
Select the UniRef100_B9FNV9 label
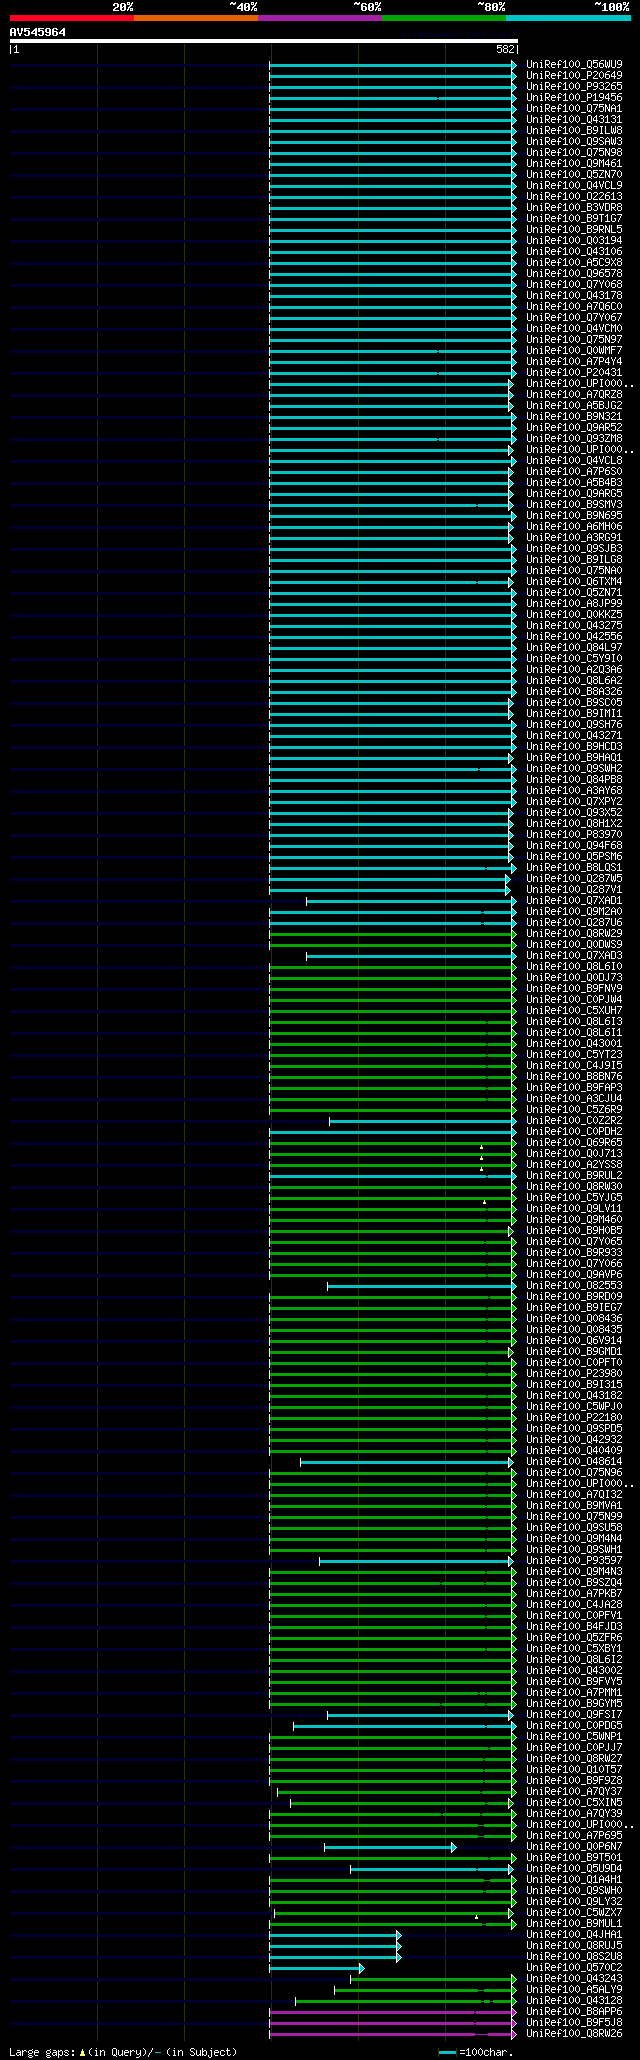(x=574, y=988)
